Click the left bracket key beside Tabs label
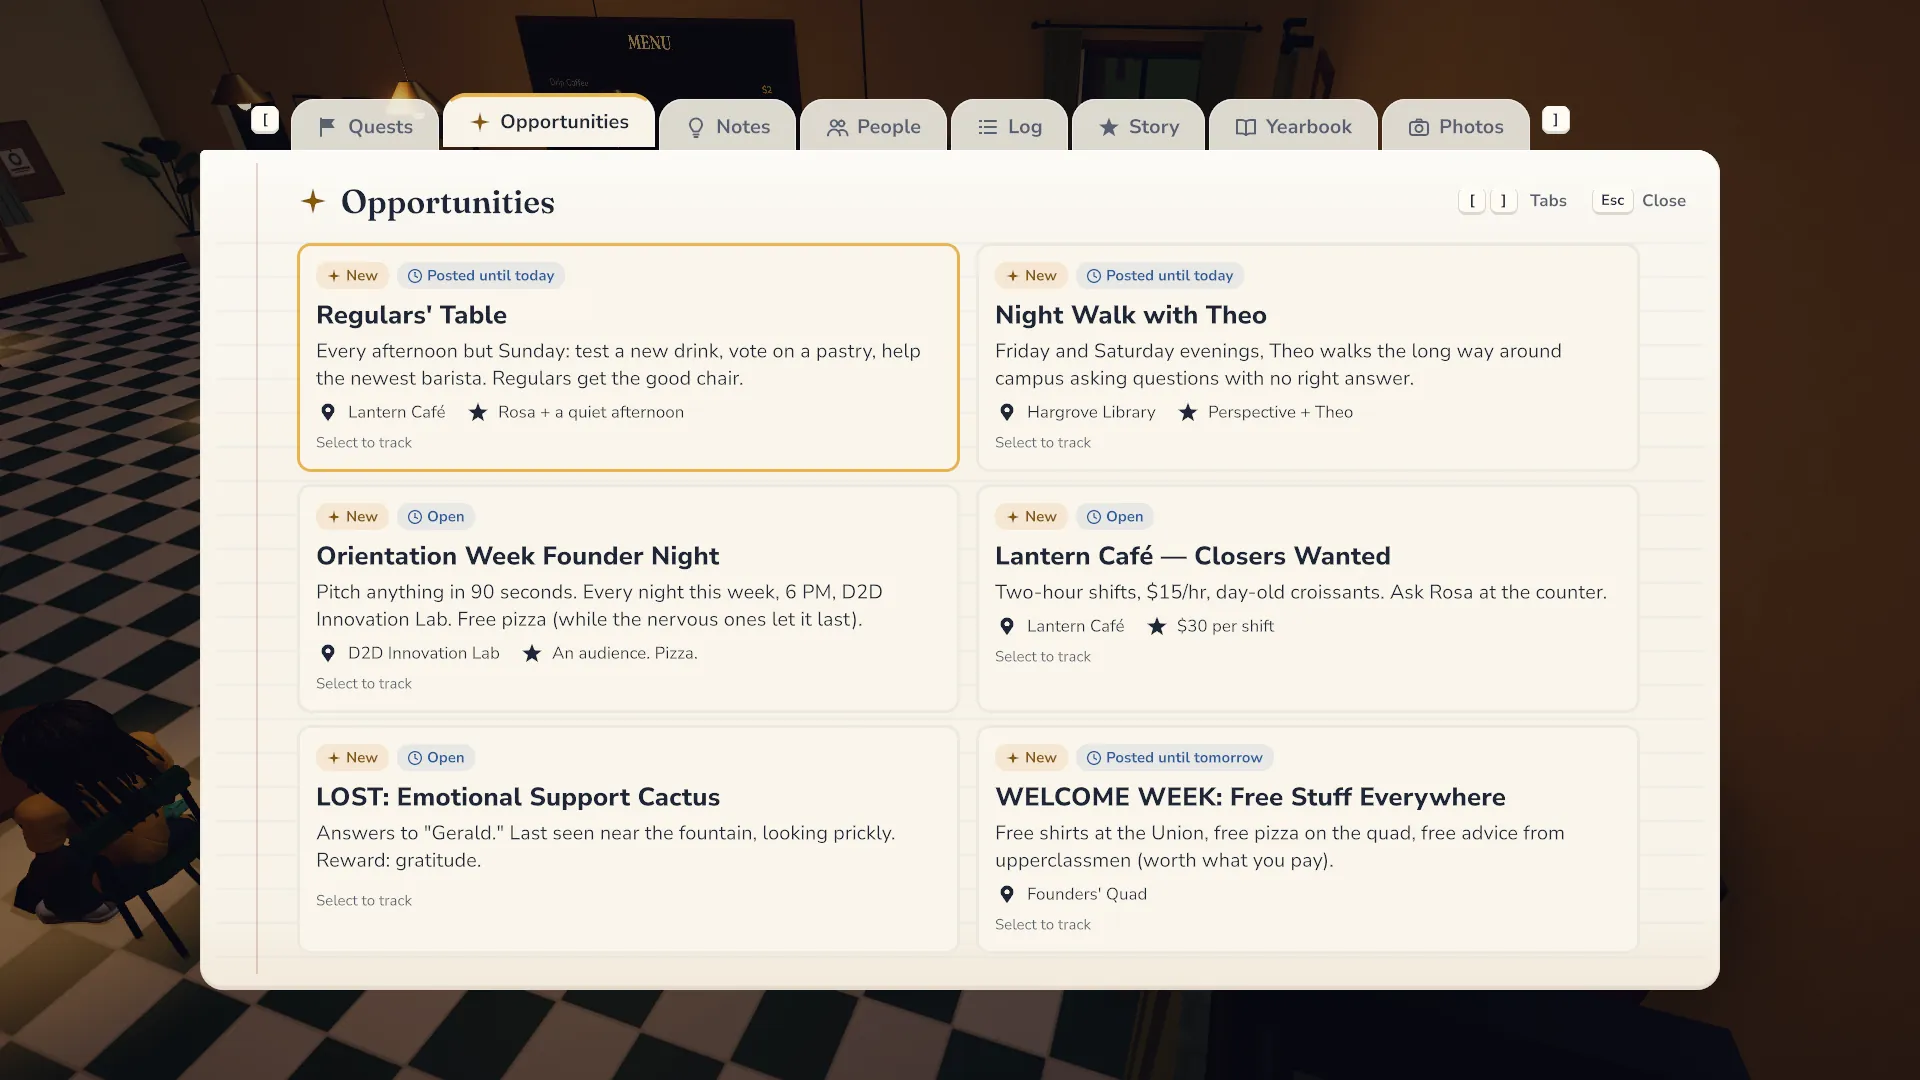Screen dimensions: 1920x1080 pyautogui.click(x=1472, y=201)
